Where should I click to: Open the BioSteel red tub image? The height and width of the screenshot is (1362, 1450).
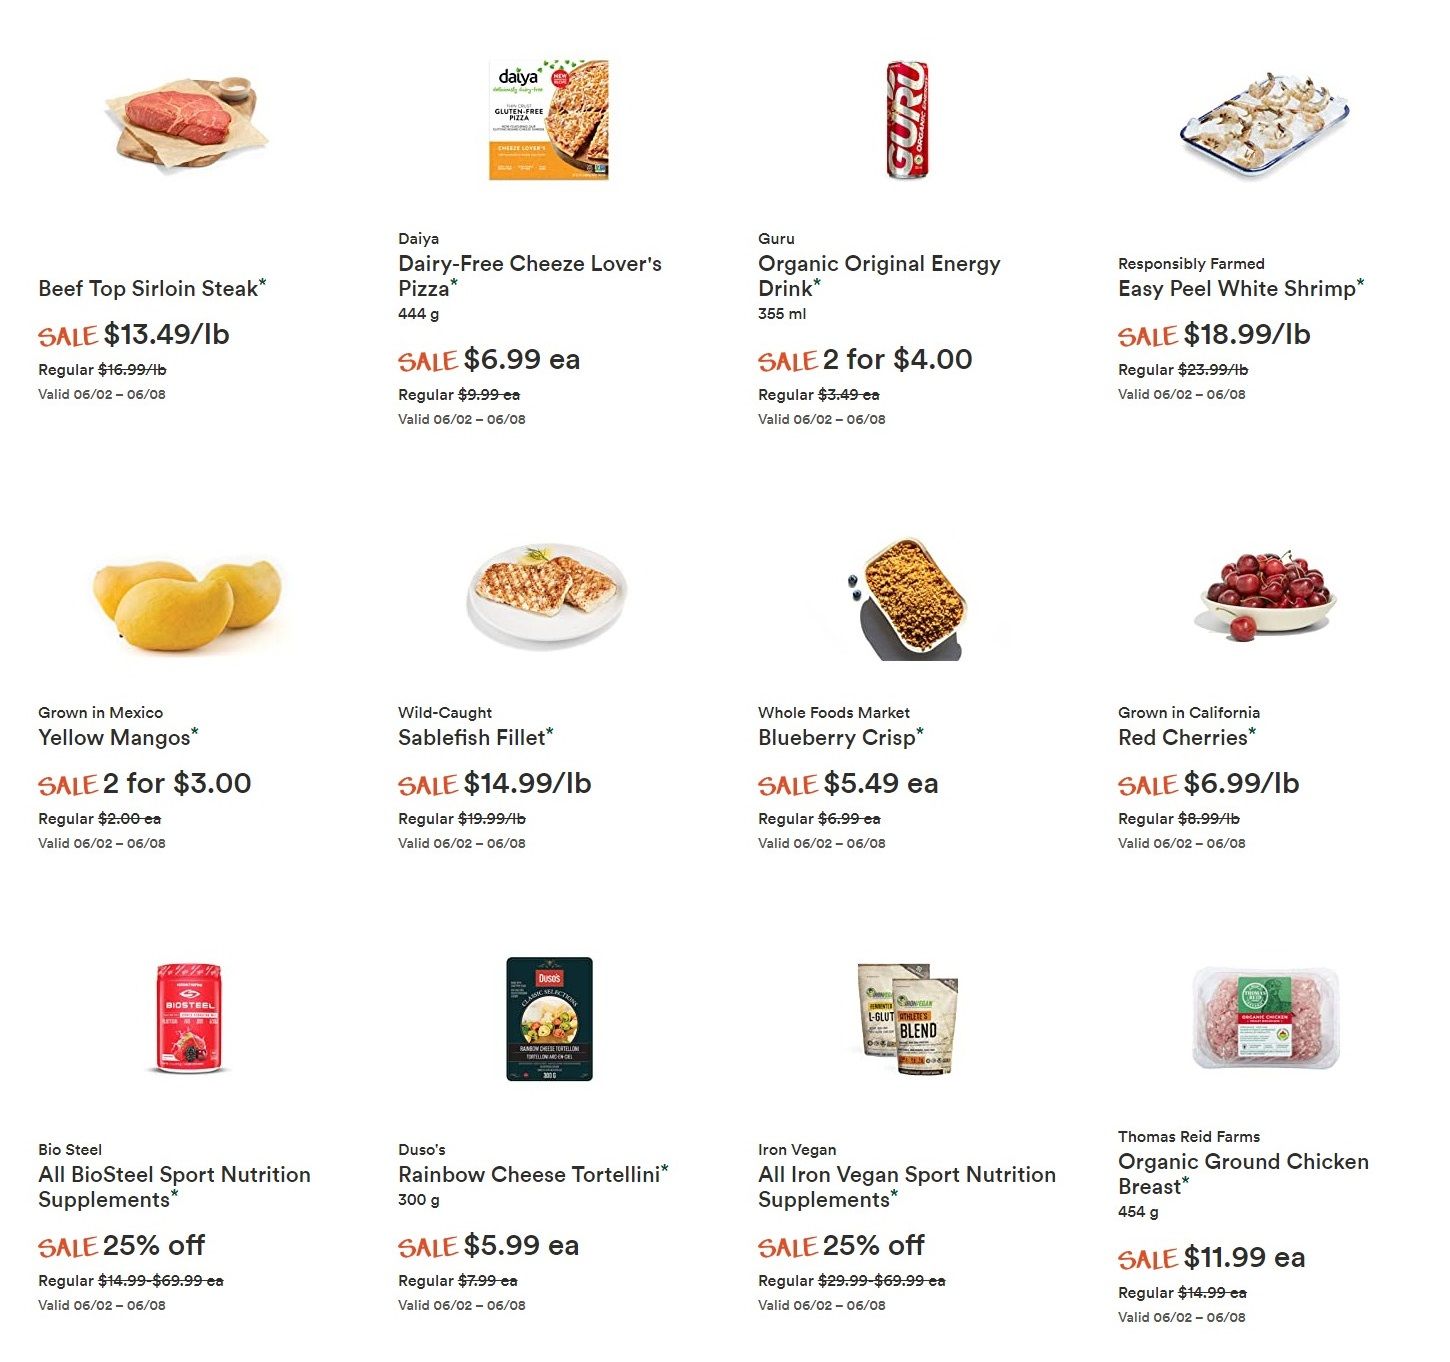tap(189, 1018)
